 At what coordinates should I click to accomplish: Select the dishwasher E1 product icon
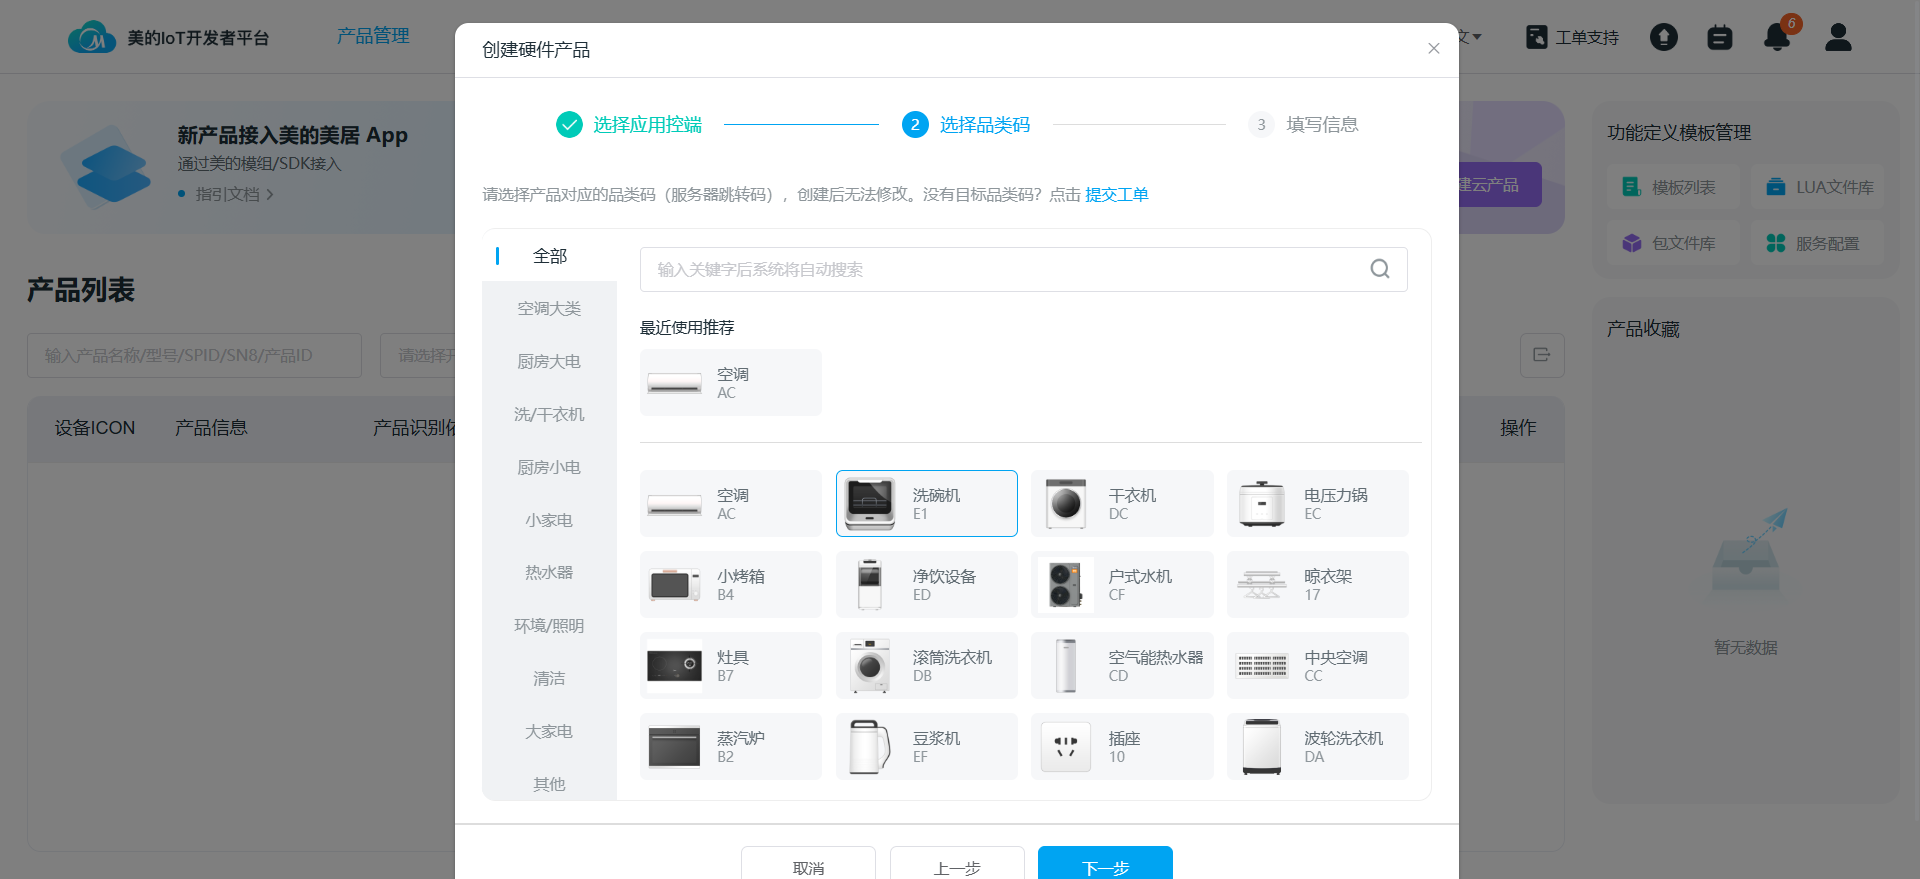(x=870, y=503)
